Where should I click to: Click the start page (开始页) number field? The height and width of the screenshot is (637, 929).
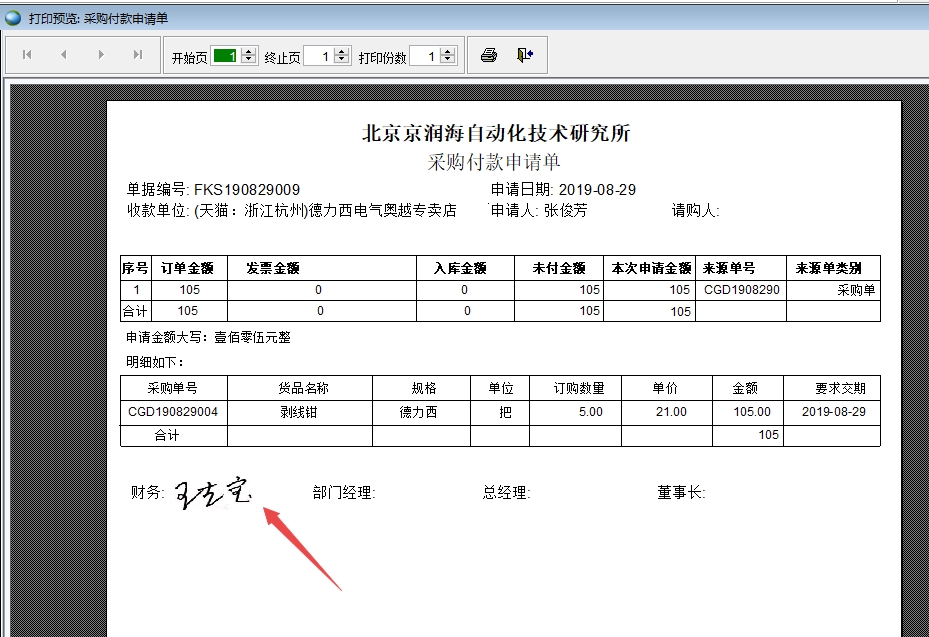click(225, 57)
